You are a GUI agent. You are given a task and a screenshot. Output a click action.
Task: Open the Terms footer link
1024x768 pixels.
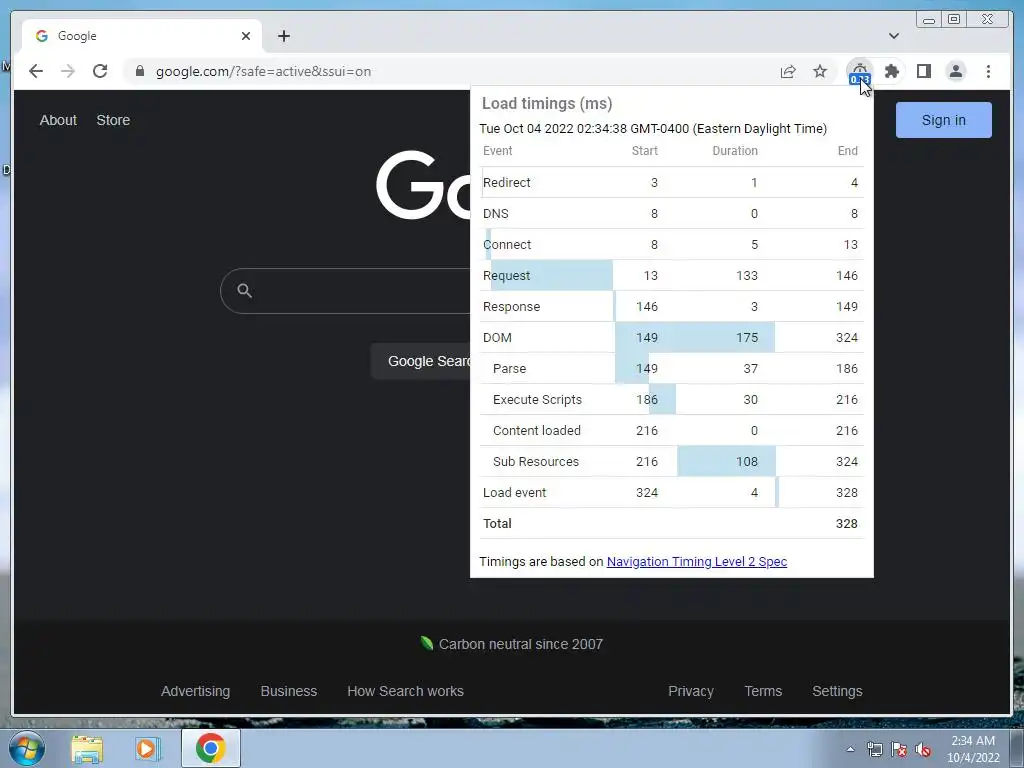point(763,691)
